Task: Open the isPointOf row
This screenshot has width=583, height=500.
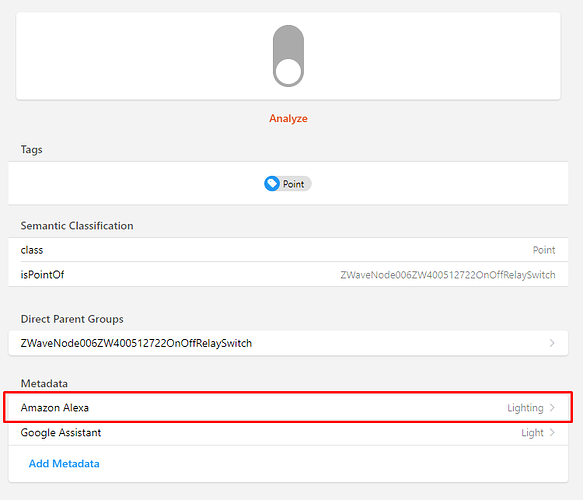Action: (x=288, y=274)
